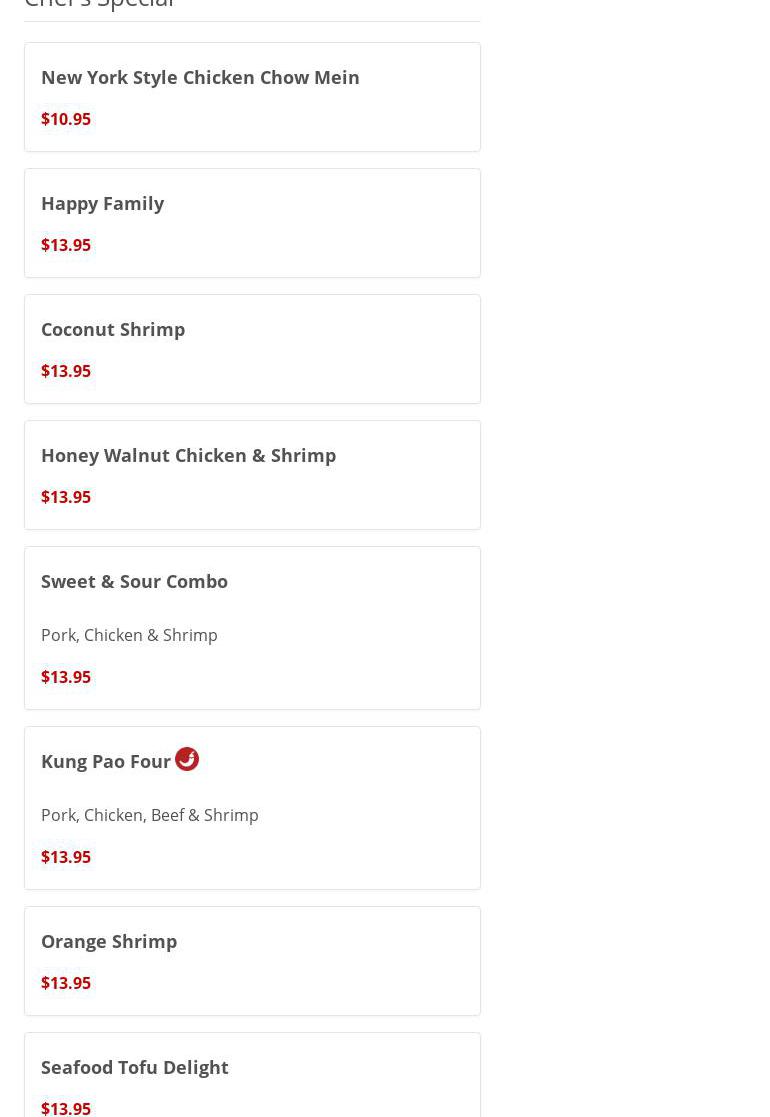The image size is (770, 1117).
Task: Choose Coconut Shrimp from the menu
Action: (113, 329)
